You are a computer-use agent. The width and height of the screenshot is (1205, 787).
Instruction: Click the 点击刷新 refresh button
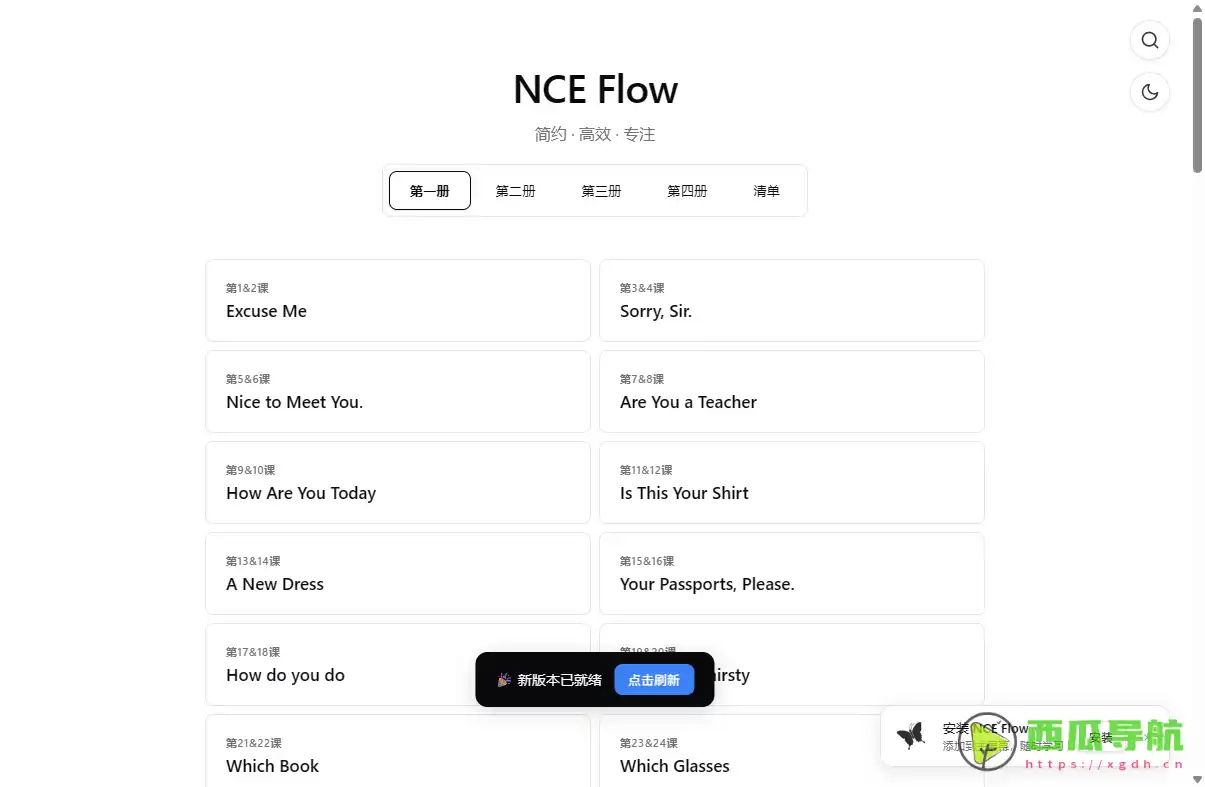pos(654,679)
